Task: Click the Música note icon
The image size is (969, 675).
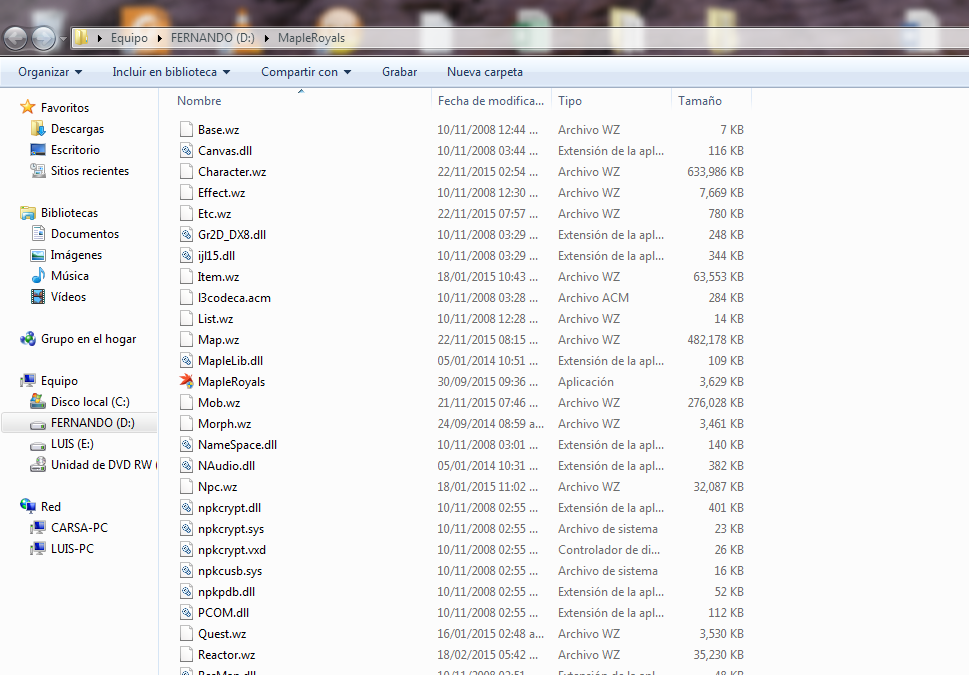Action: click(x=38, y=276)
